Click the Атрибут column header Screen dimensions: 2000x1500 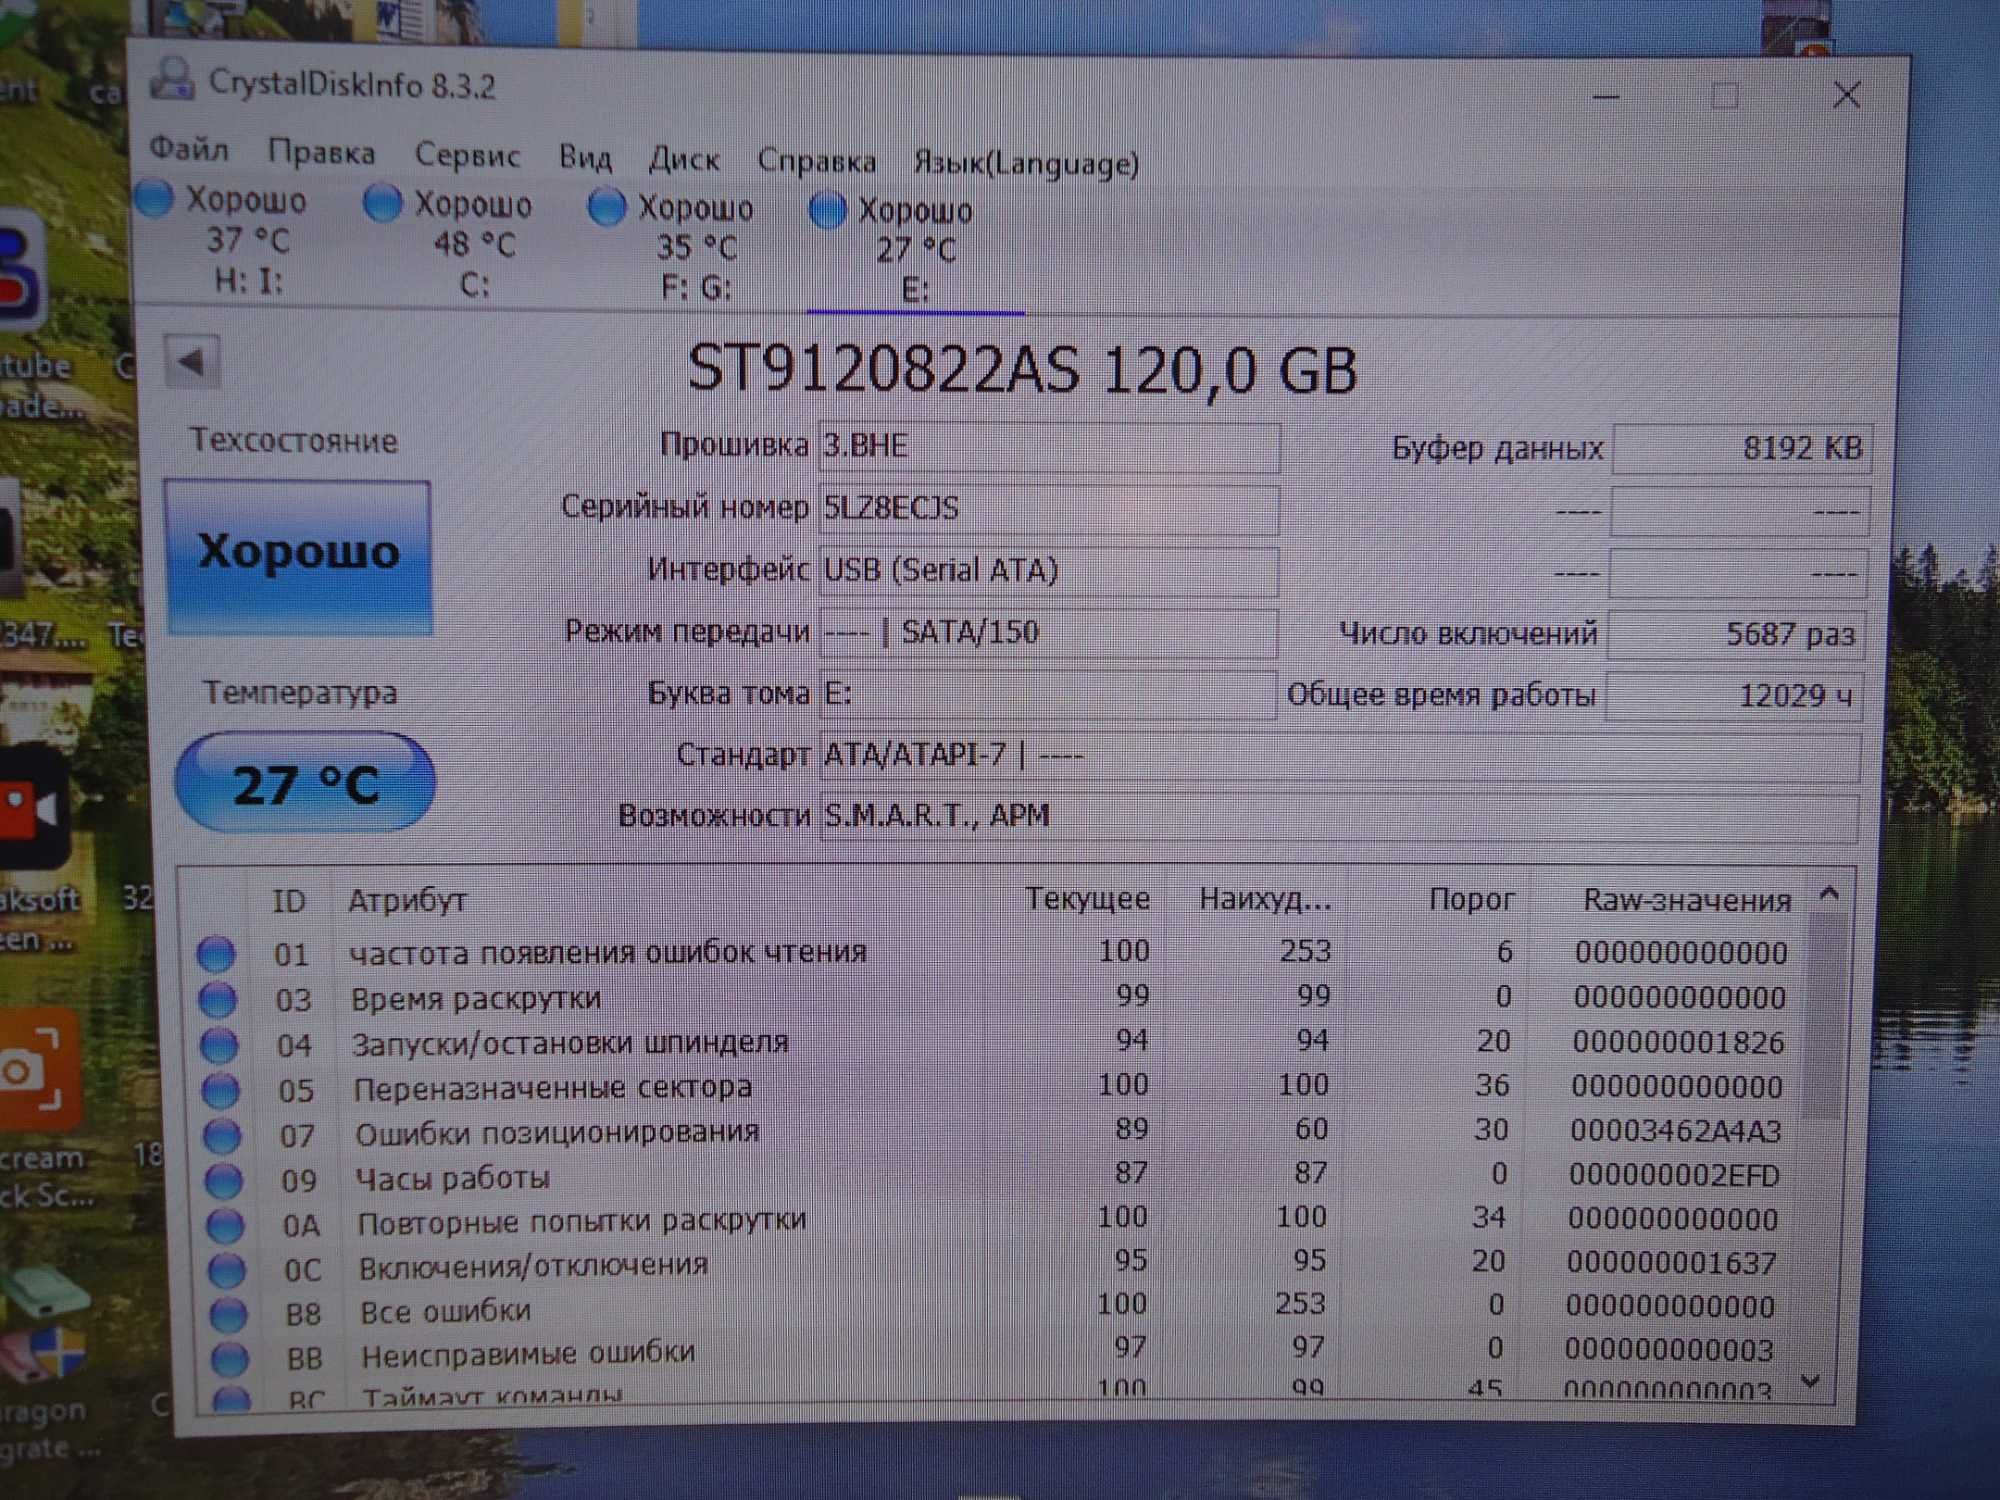(407, 900)
